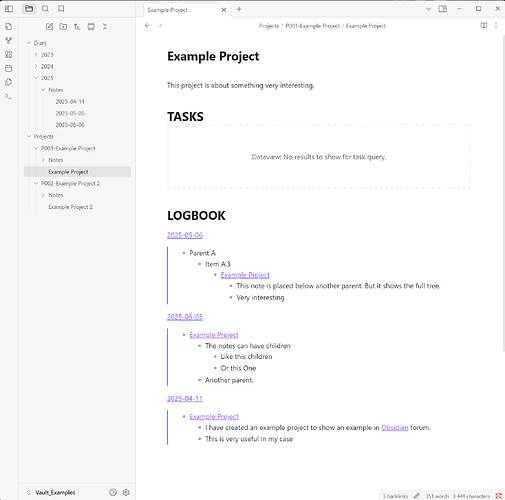Follow the 2025-05-05 logbook link
This screenshot has height=500, width=505.
coord(185,317)
